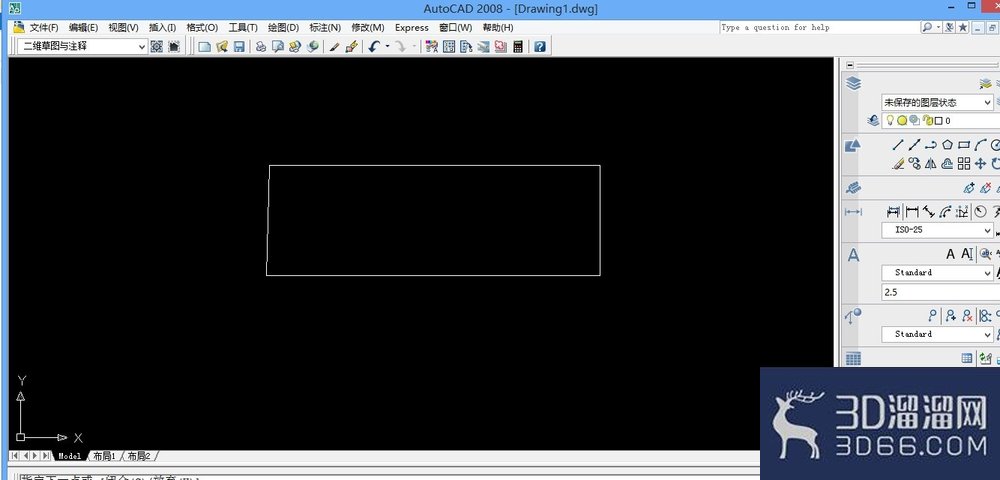Image resolution: width=1000 pixels, height=480 pixels.
Task: Click the Tool Palettes icon in the toolbar
Action: tap(466, 47)
